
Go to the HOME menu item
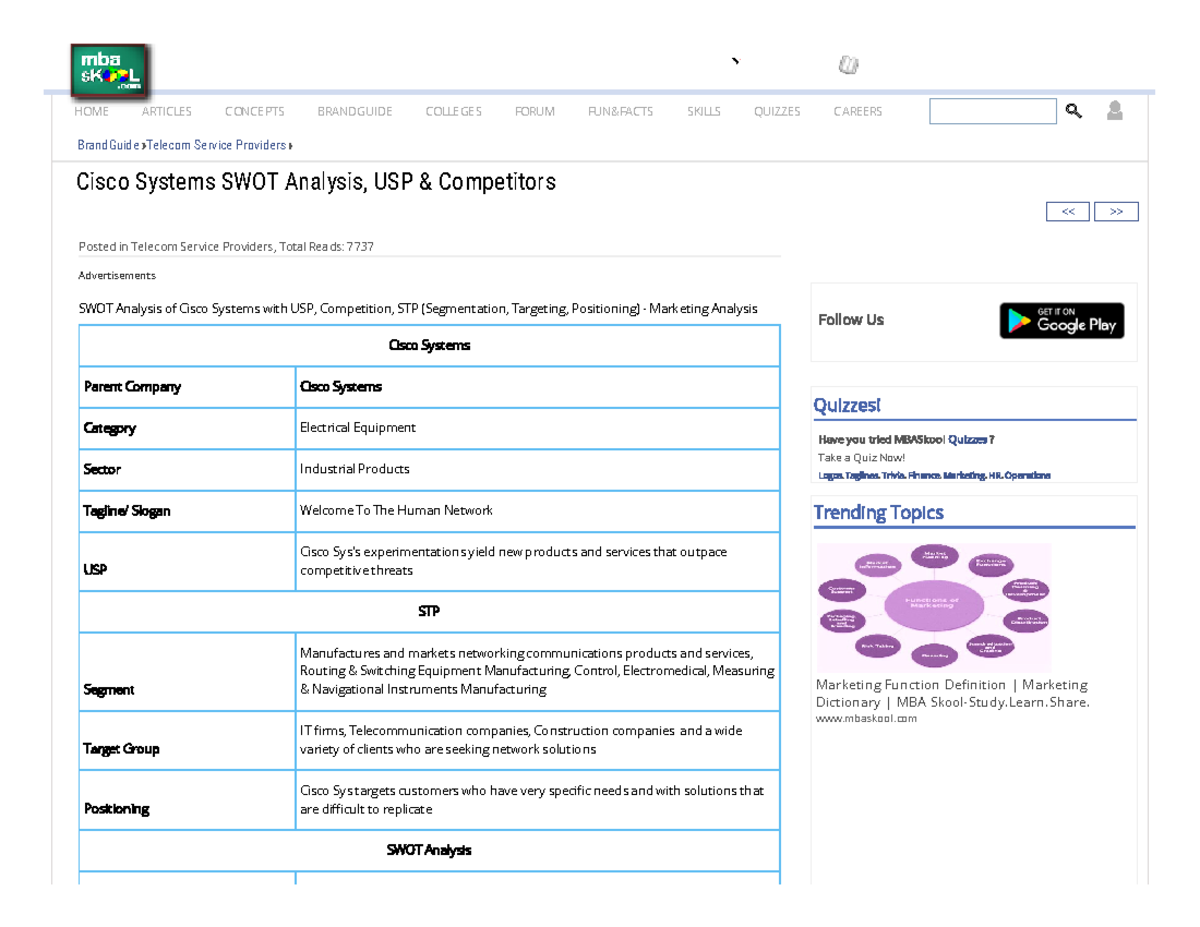(x=92, y=111)
